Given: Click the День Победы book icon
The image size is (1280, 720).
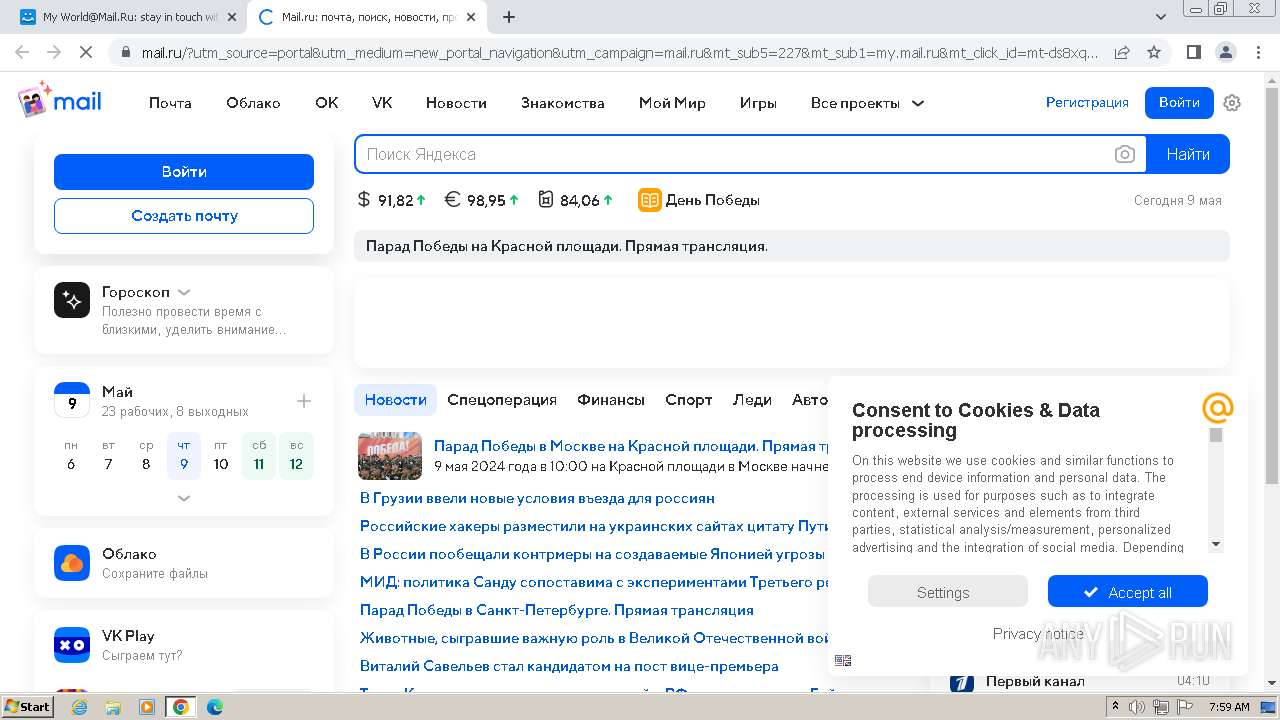Looking at the screenshot, I should [x=650, y=200].
